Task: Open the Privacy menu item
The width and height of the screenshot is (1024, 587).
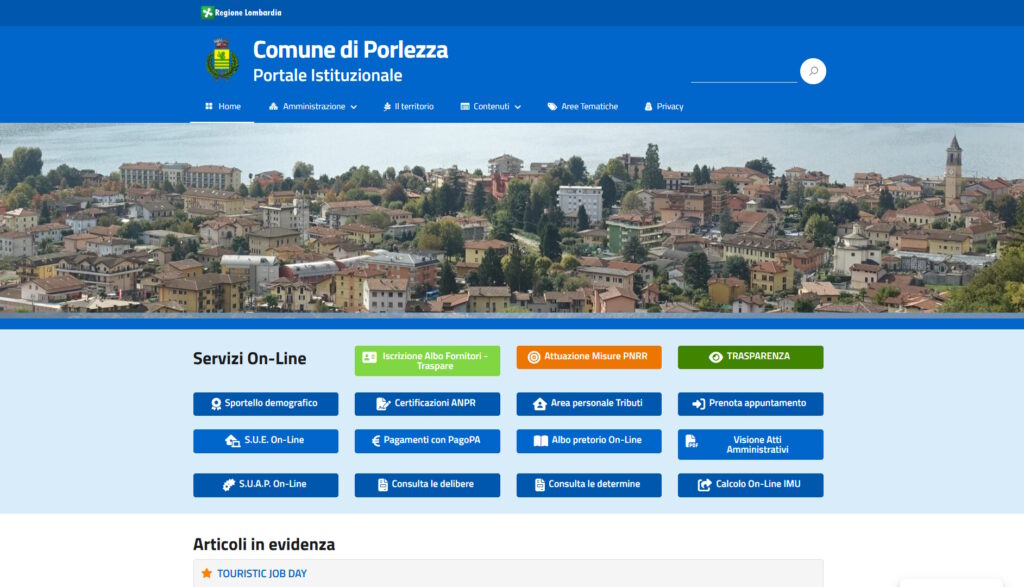Action: tap(664, 106)
